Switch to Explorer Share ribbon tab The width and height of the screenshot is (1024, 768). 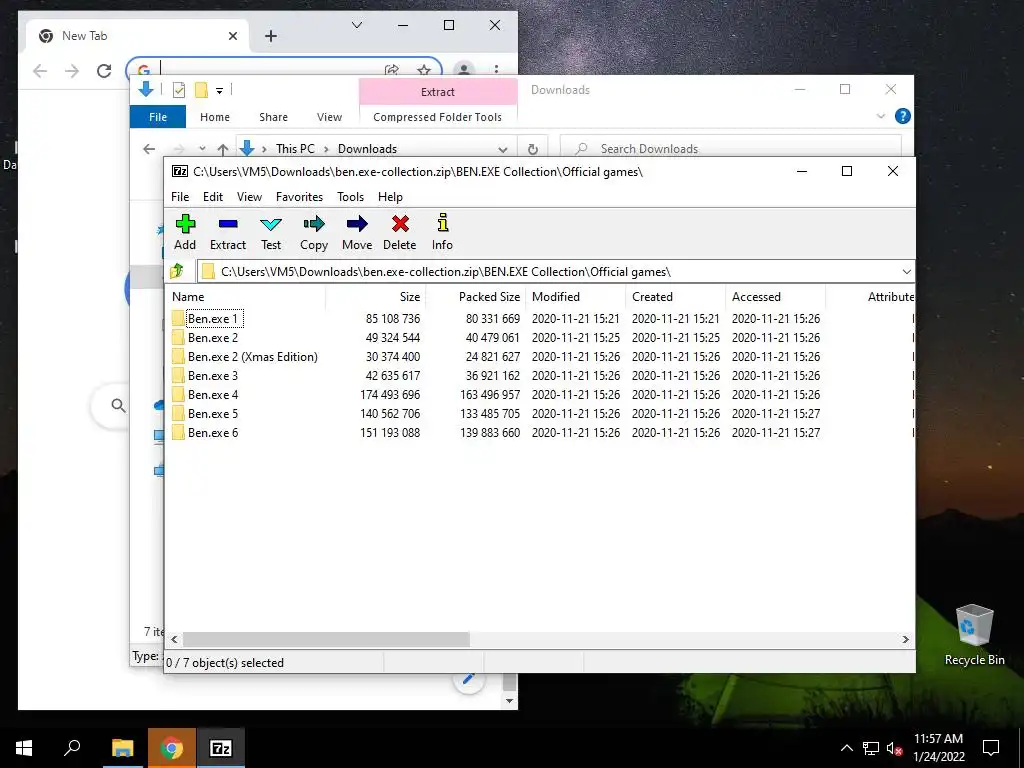pos(273,117)
